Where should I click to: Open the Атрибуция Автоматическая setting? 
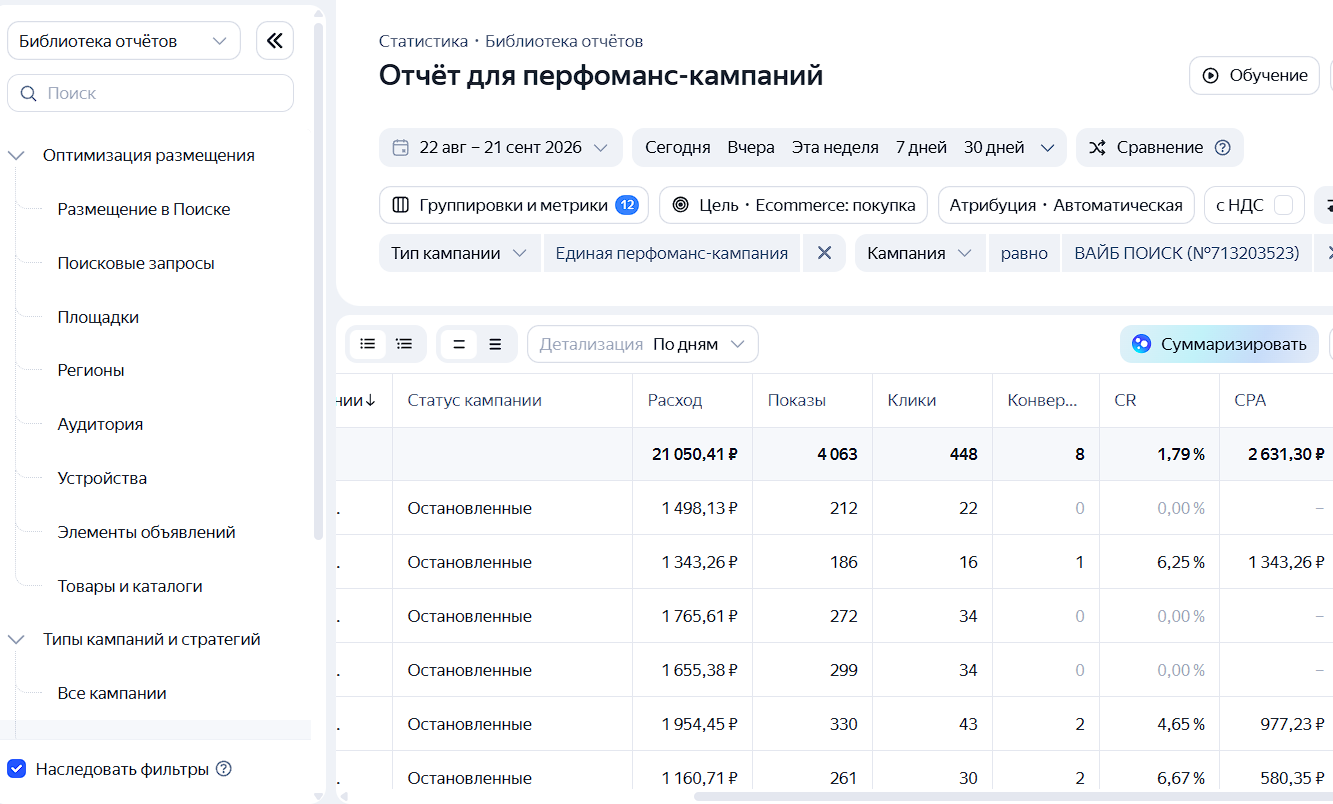click(1066, 205)
